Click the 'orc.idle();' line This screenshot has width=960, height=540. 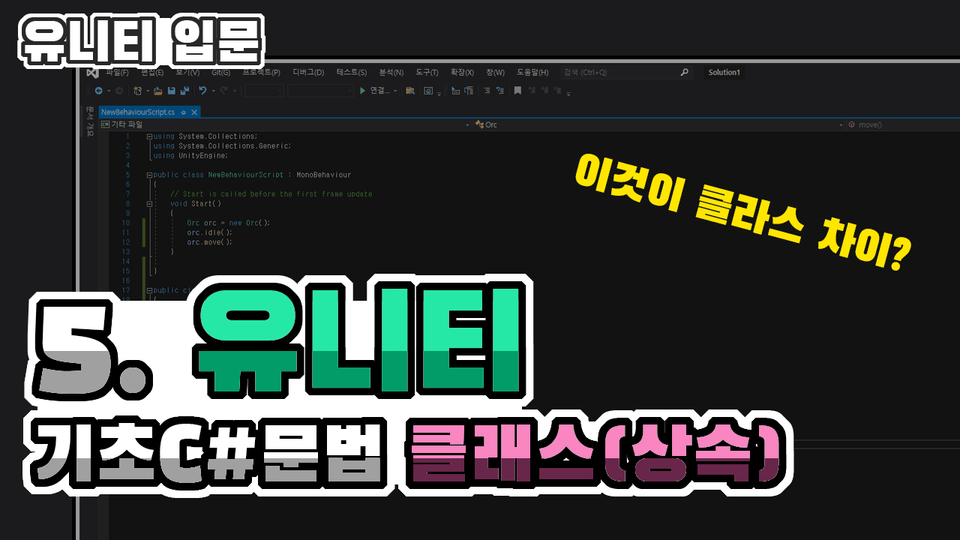tap(209, 233)
